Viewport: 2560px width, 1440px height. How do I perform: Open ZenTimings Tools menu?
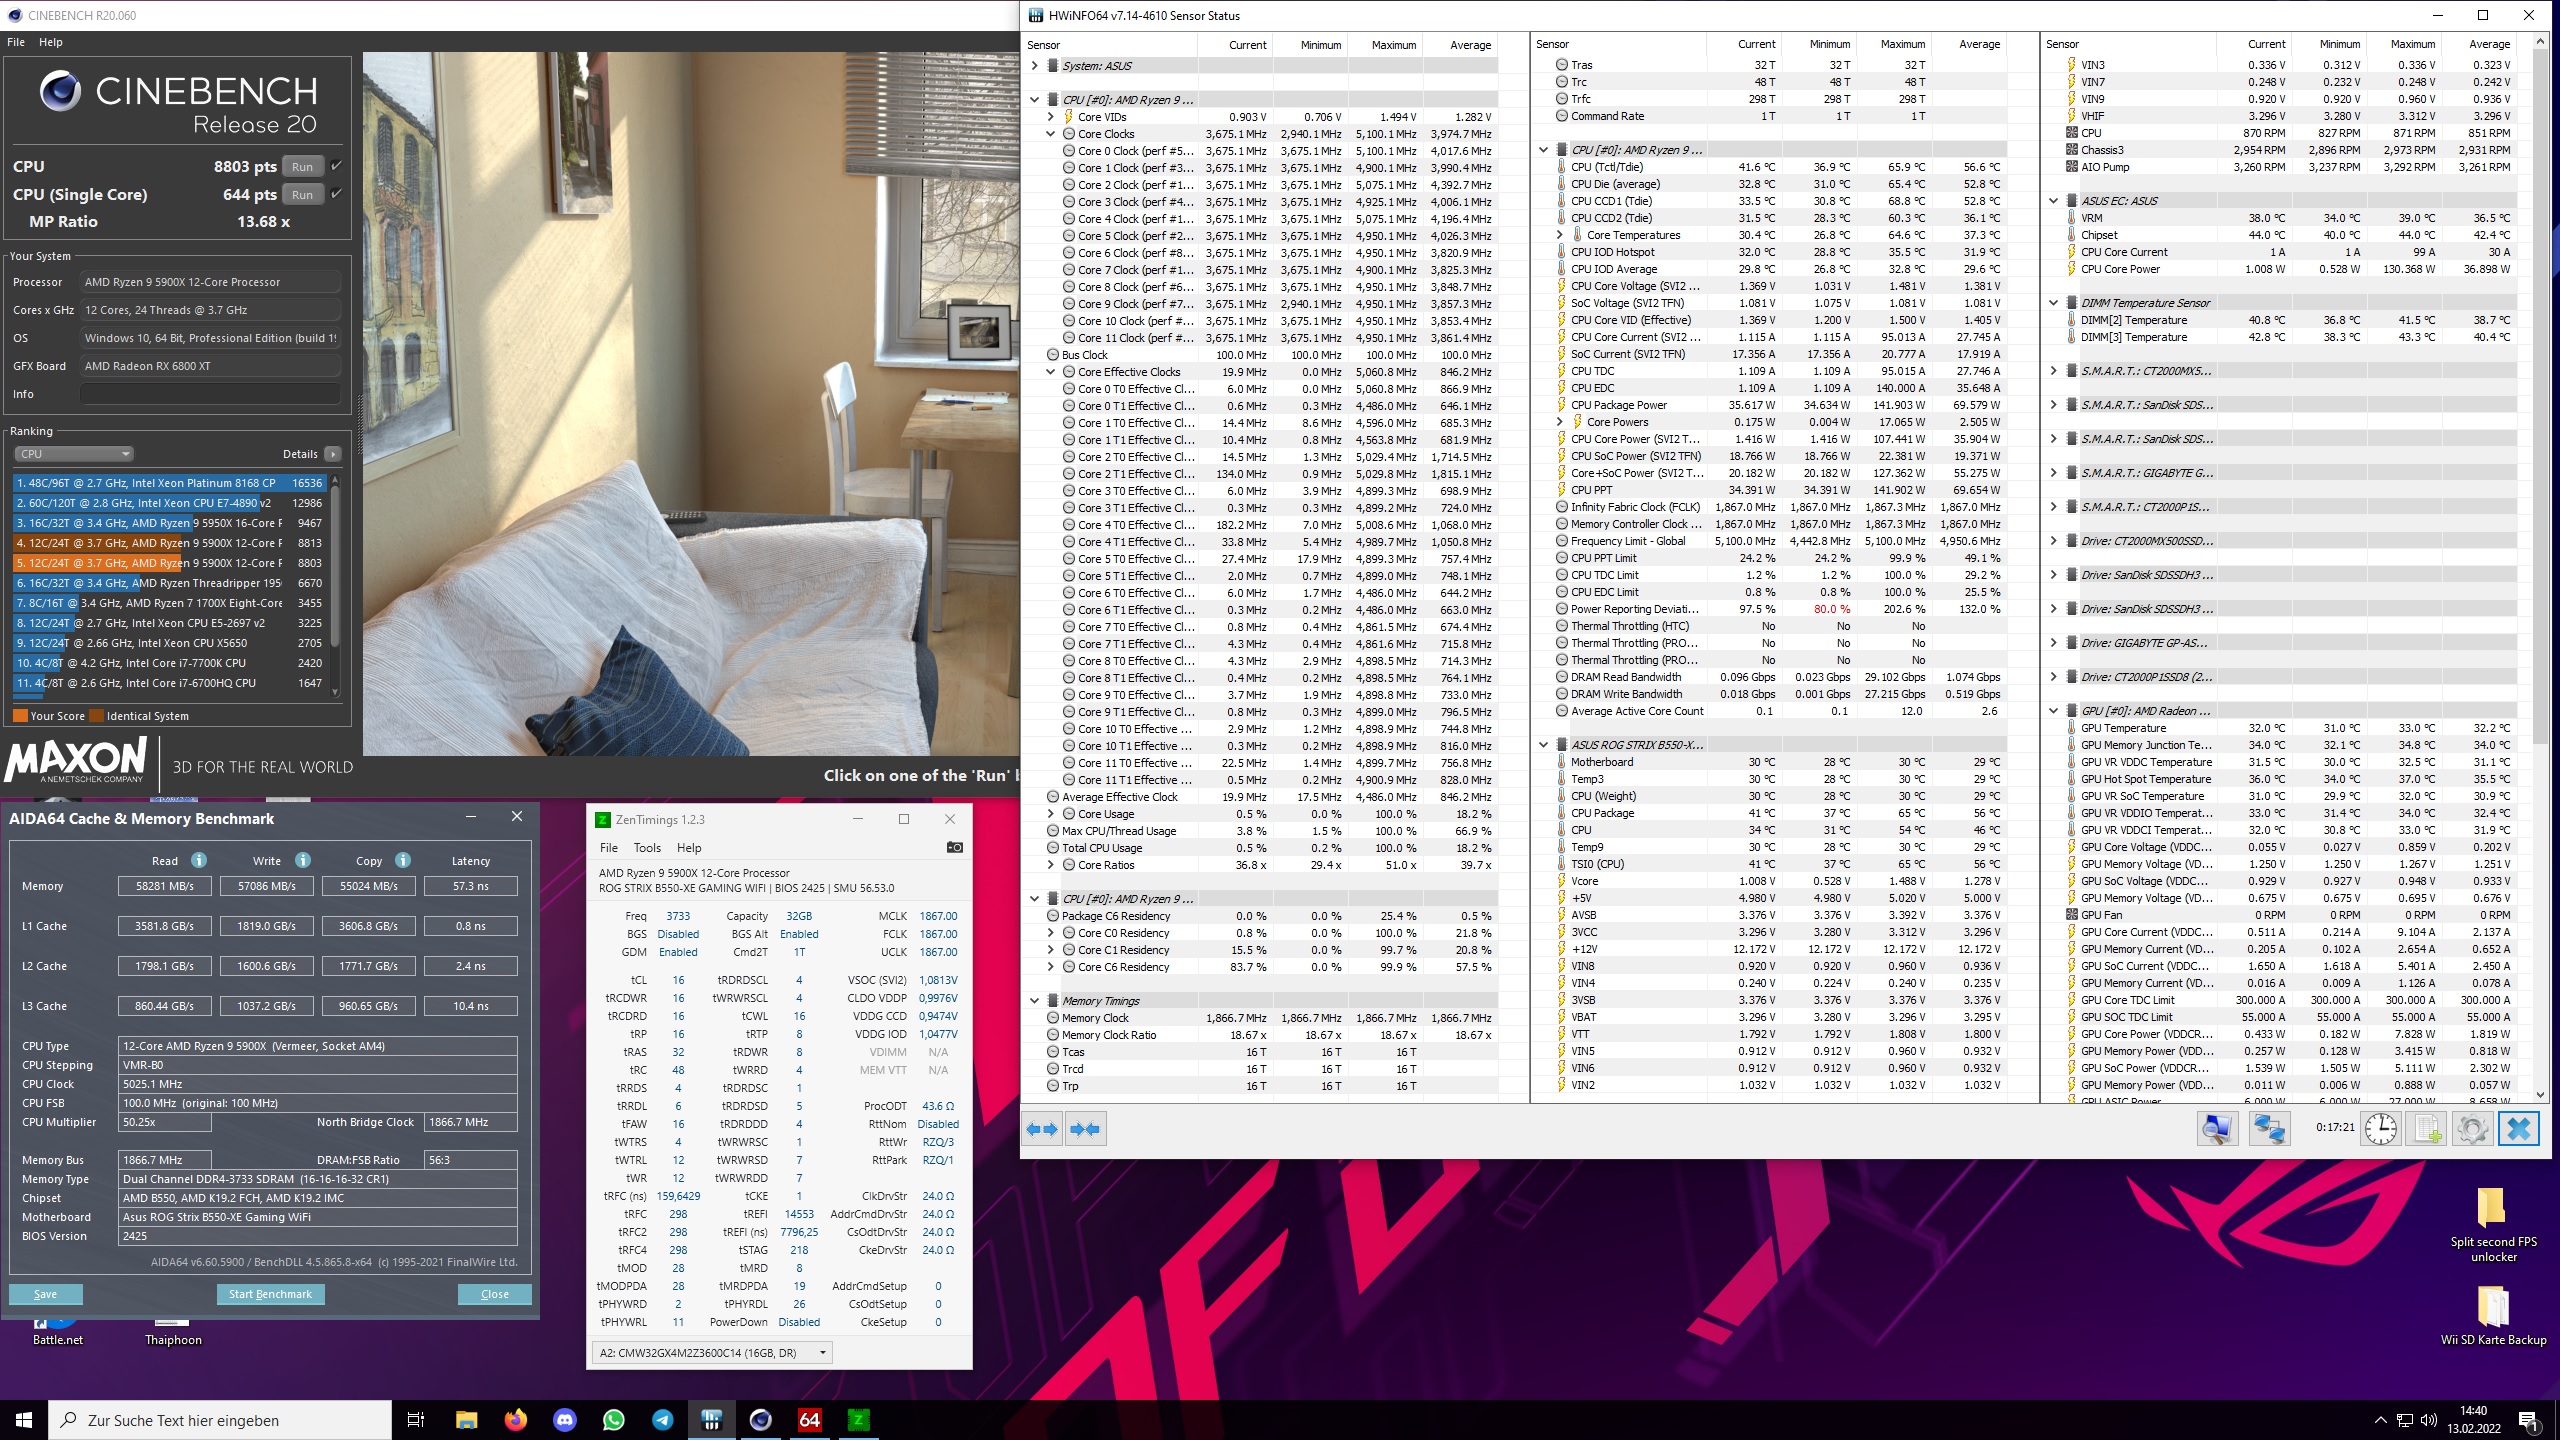pos(647,847)
